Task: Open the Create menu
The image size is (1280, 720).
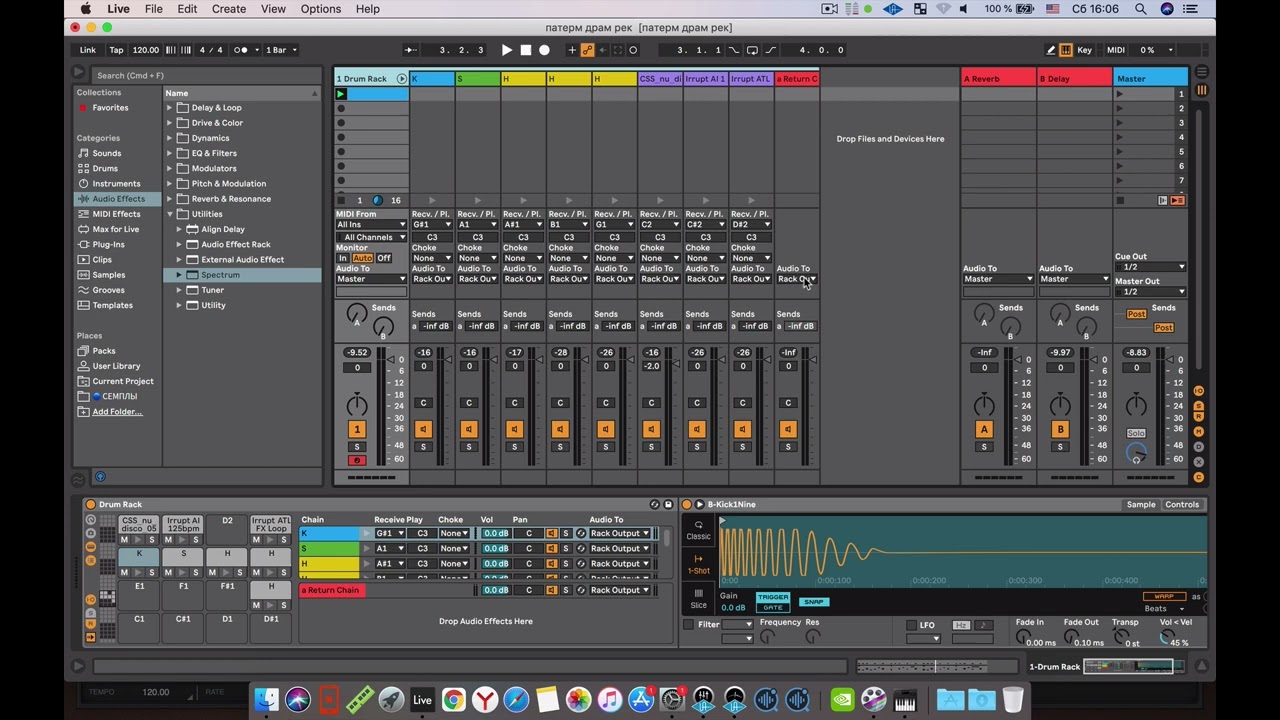Action: [228, 9]
